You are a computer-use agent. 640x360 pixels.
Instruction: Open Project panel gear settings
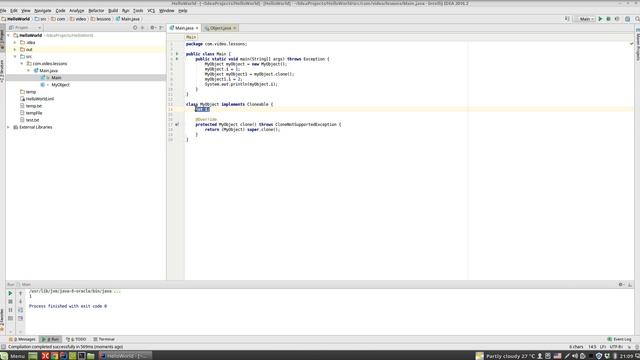(x=152, y=28)
